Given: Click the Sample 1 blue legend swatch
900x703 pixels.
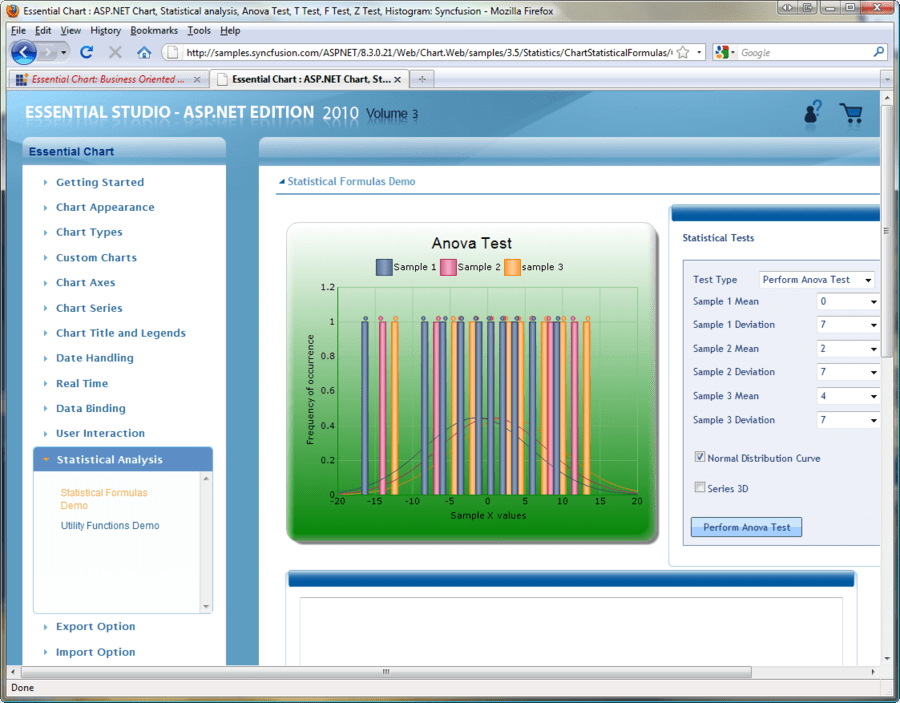Looking at the screenshot, I should point(384,267).
